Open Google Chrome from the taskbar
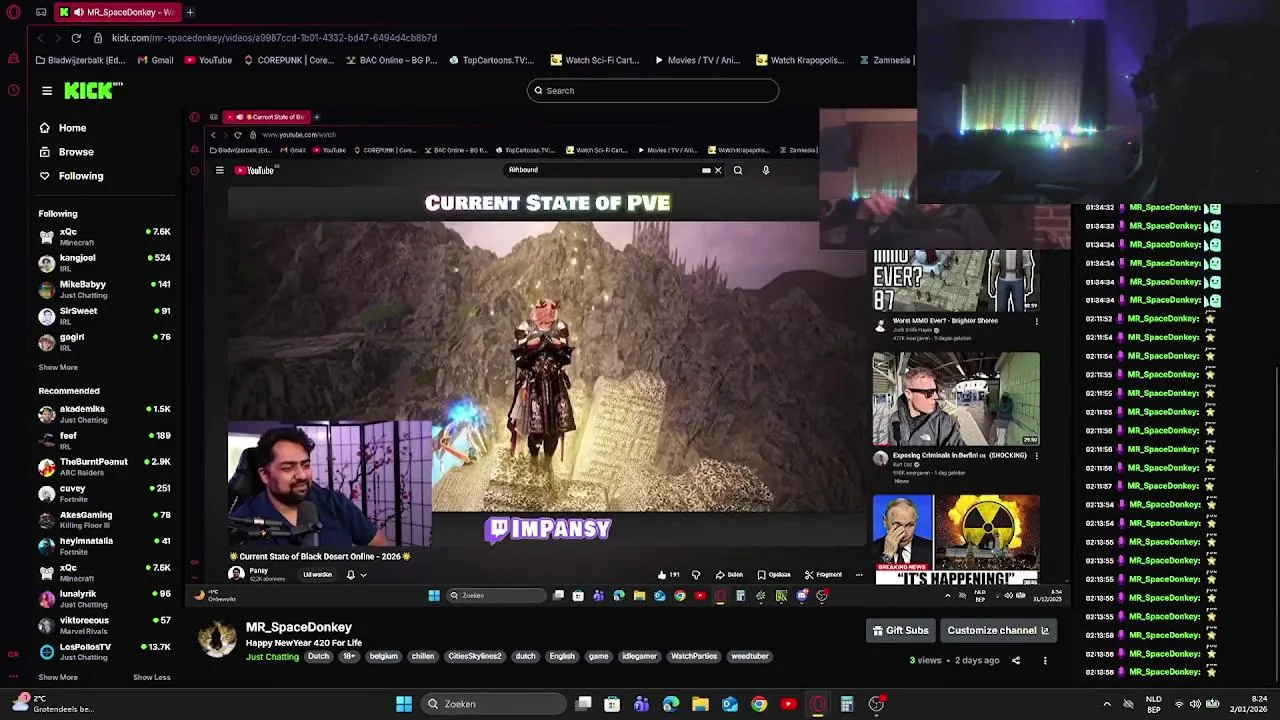Screen dimensions: 1280x720 point(759,704)
